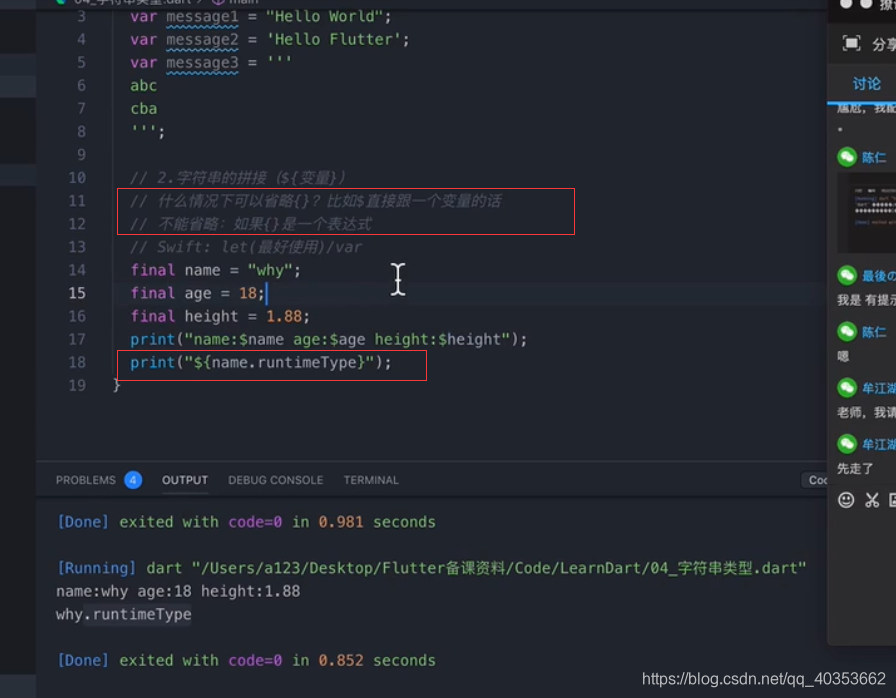Click the name variable on line 14

(202, 270)
